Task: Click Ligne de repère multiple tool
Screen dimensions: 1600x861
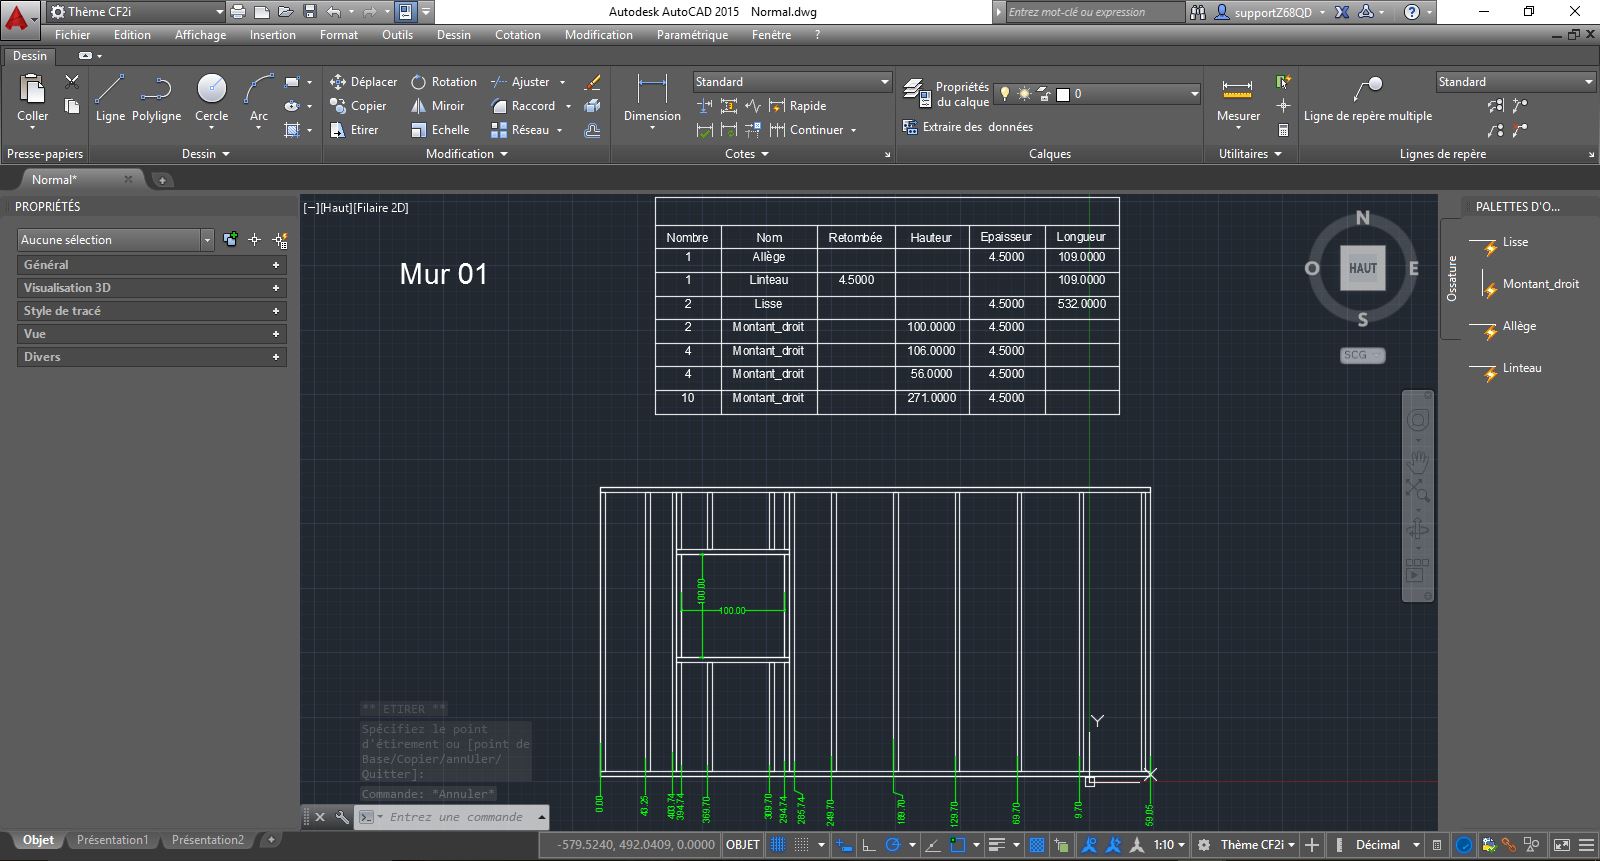Action: (x=1367, y=98)
